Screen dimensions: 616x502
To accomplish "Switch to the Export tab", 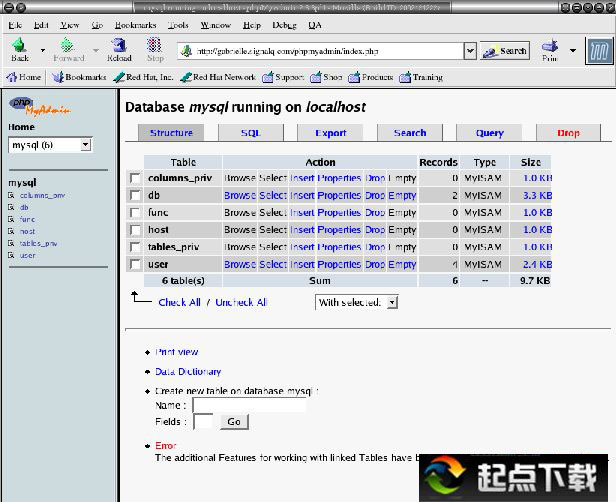I will (330, 133).
